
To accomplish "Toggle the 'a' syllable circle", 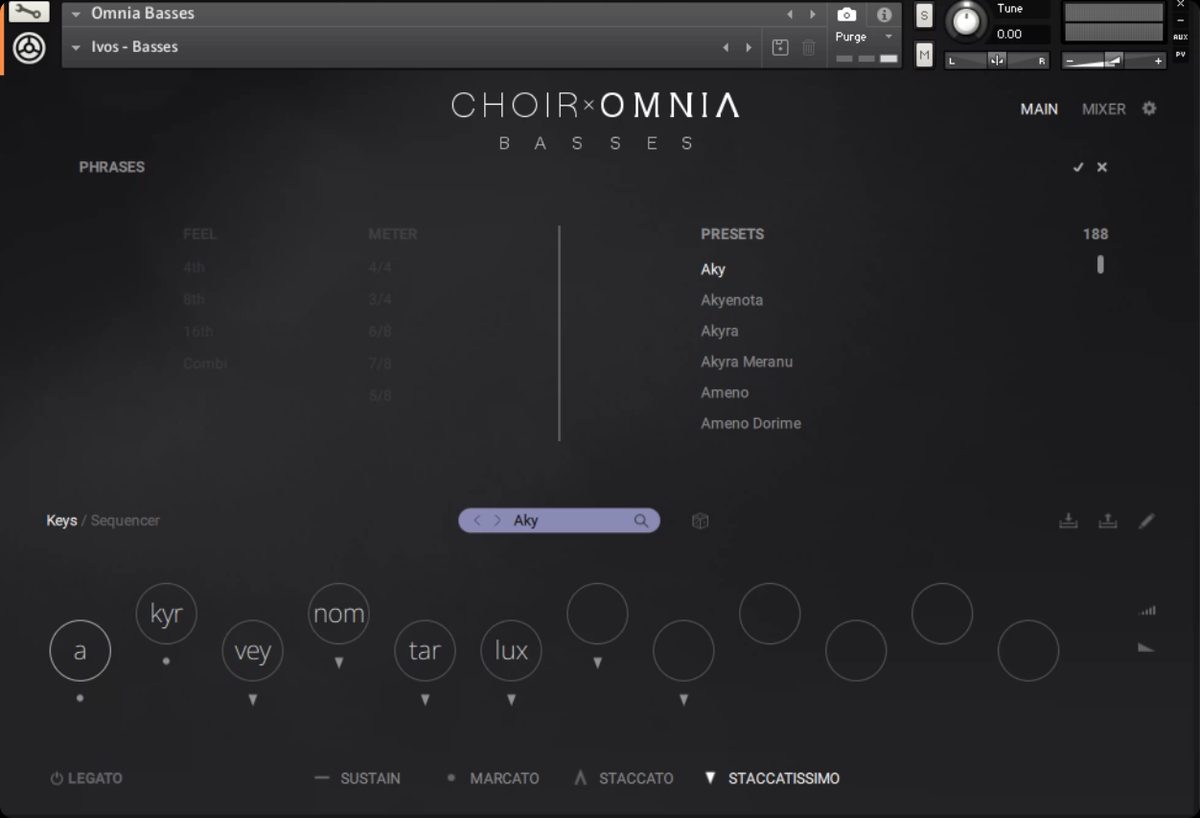I will tap(80, 651).
